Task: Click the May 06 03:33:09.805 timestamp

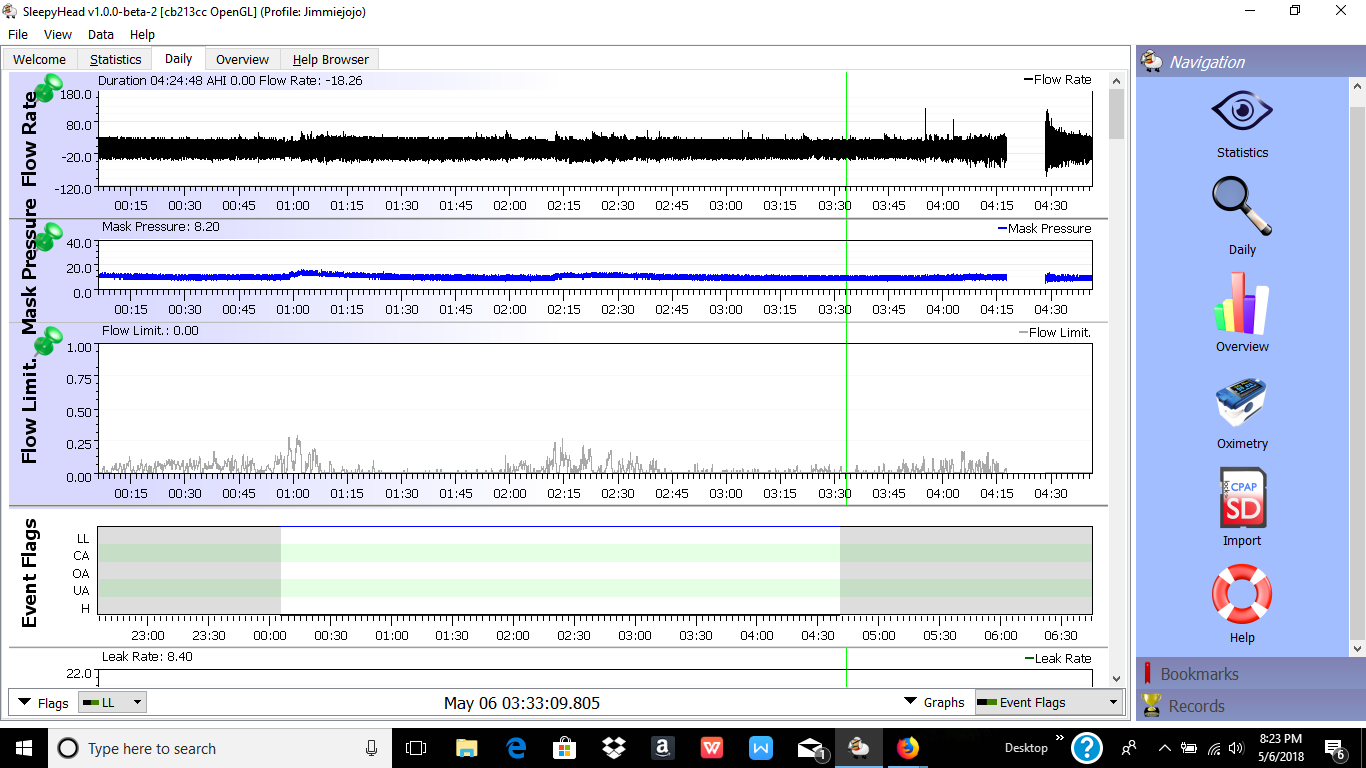Action: [522, 703]
